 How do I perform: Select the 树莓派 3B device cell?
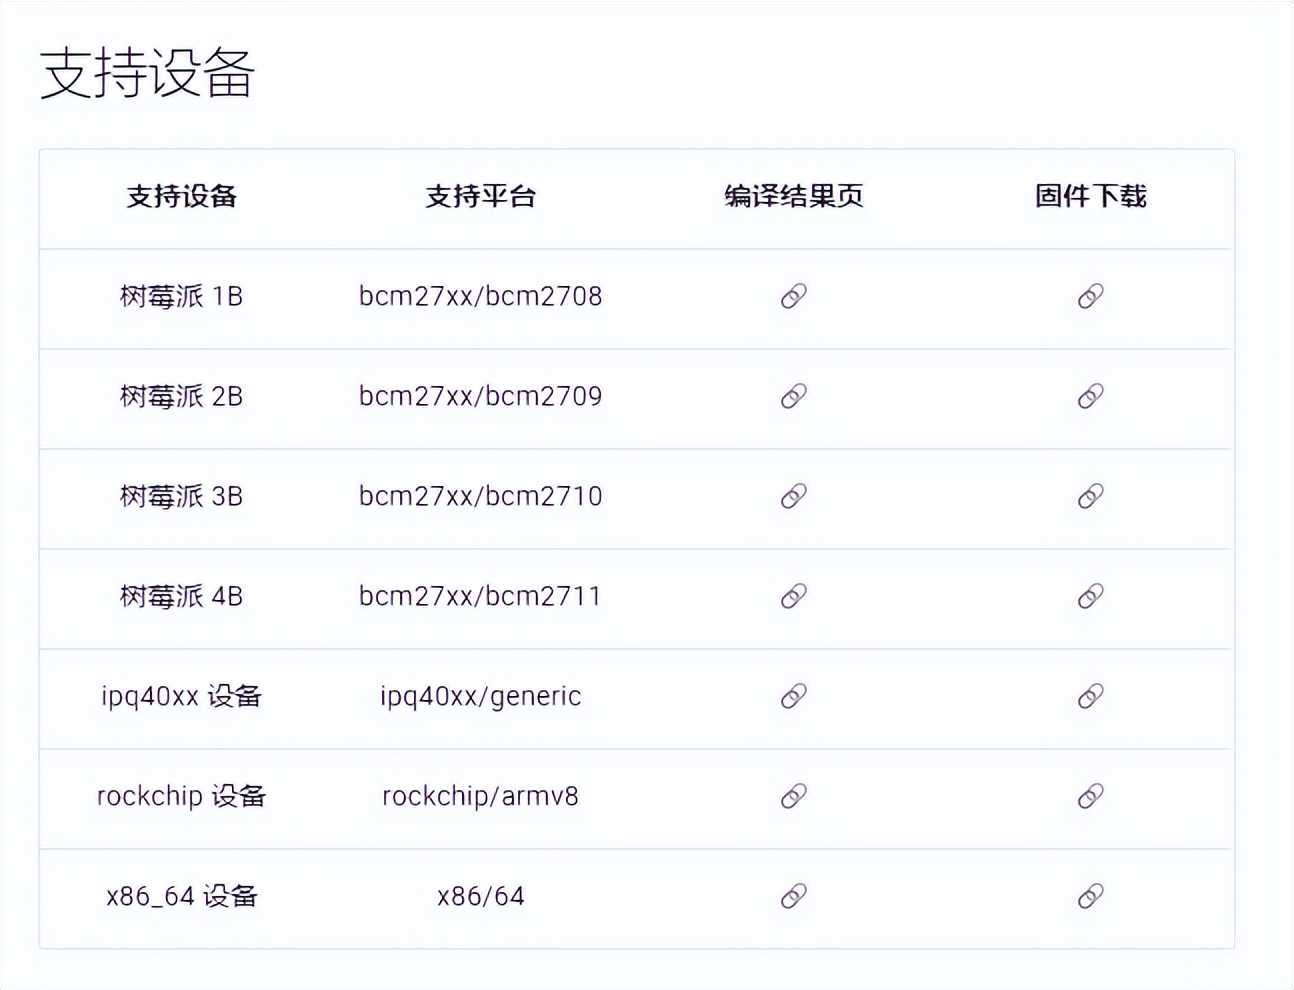[x=181, y=496]
